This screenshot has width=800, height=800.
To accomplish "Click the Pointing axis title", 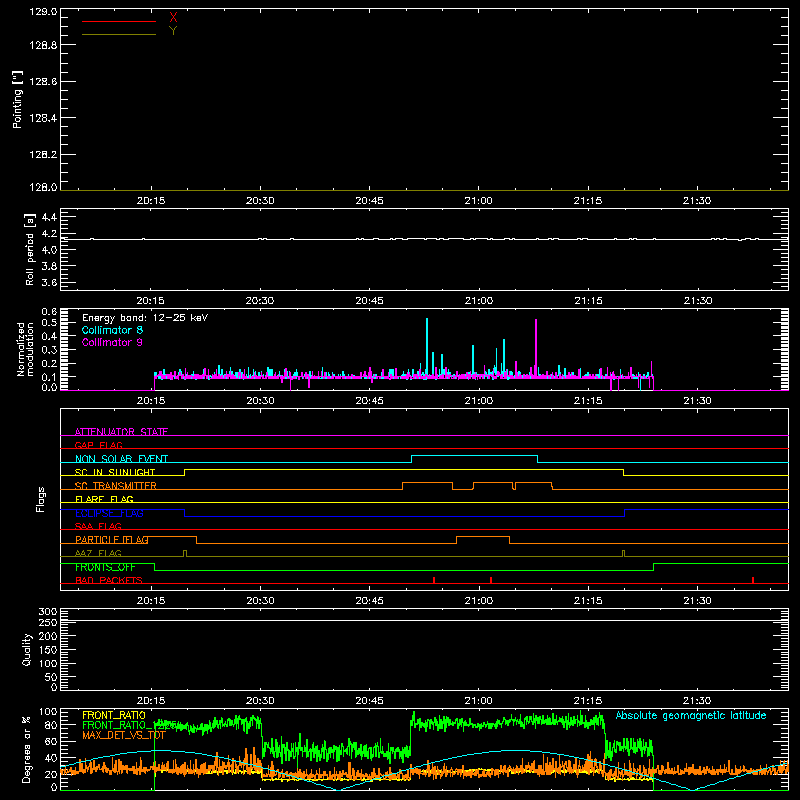I will [17, 100].
